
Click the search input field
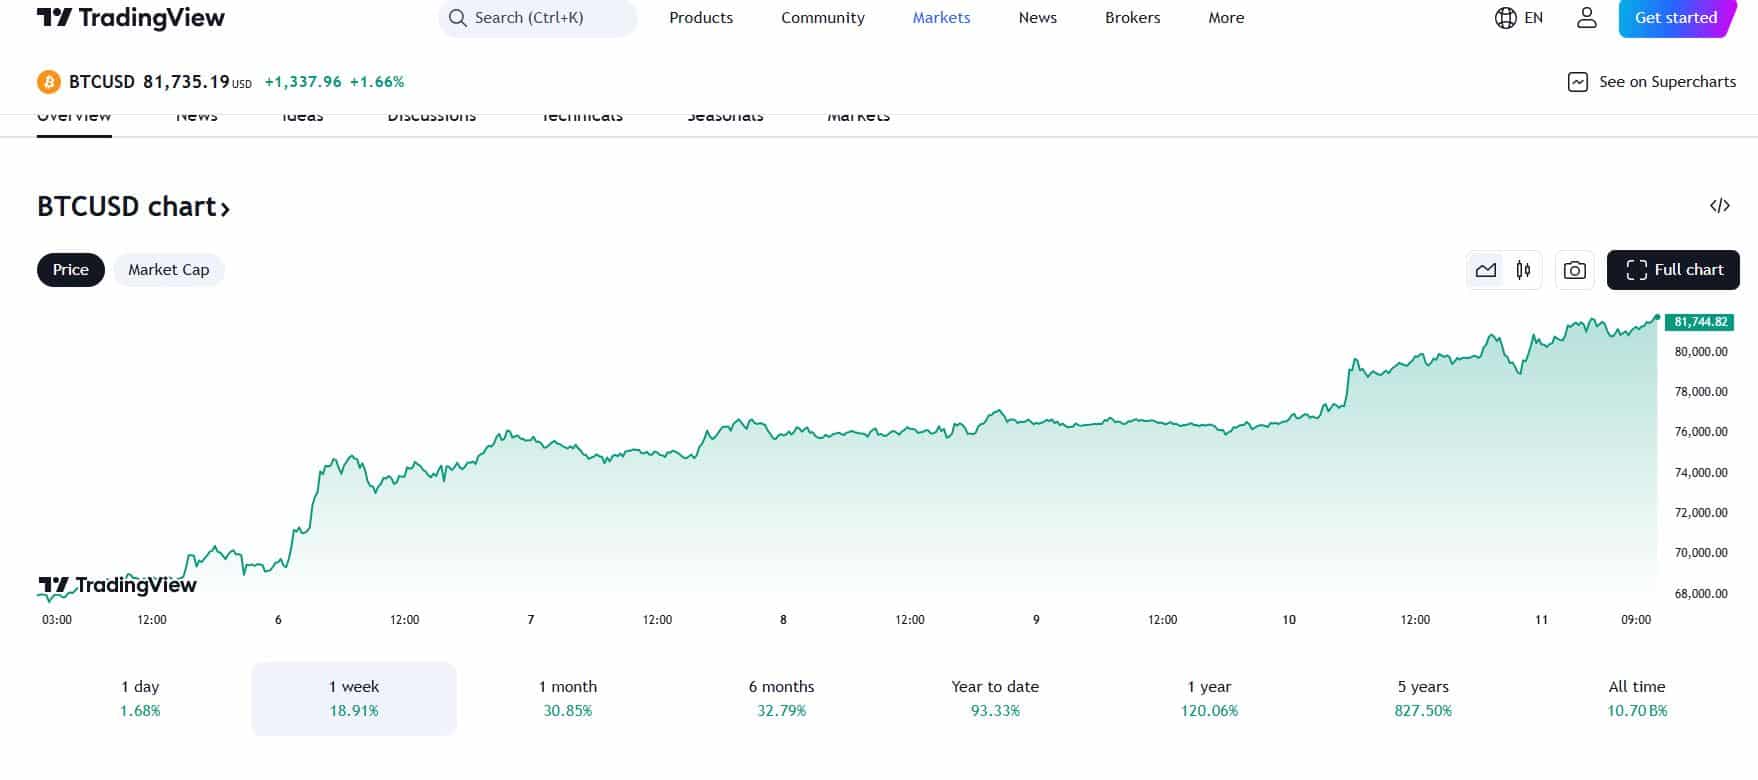538,18
